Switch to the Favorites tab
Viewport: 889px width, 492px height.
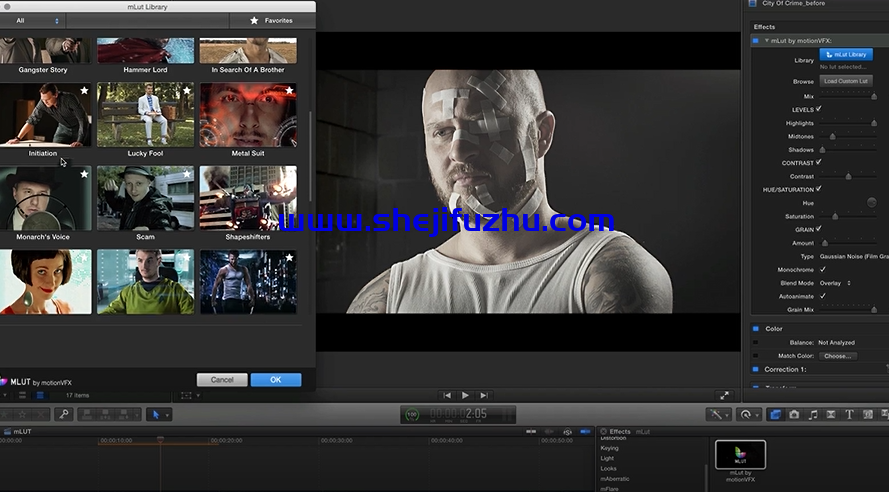[272, 20]
